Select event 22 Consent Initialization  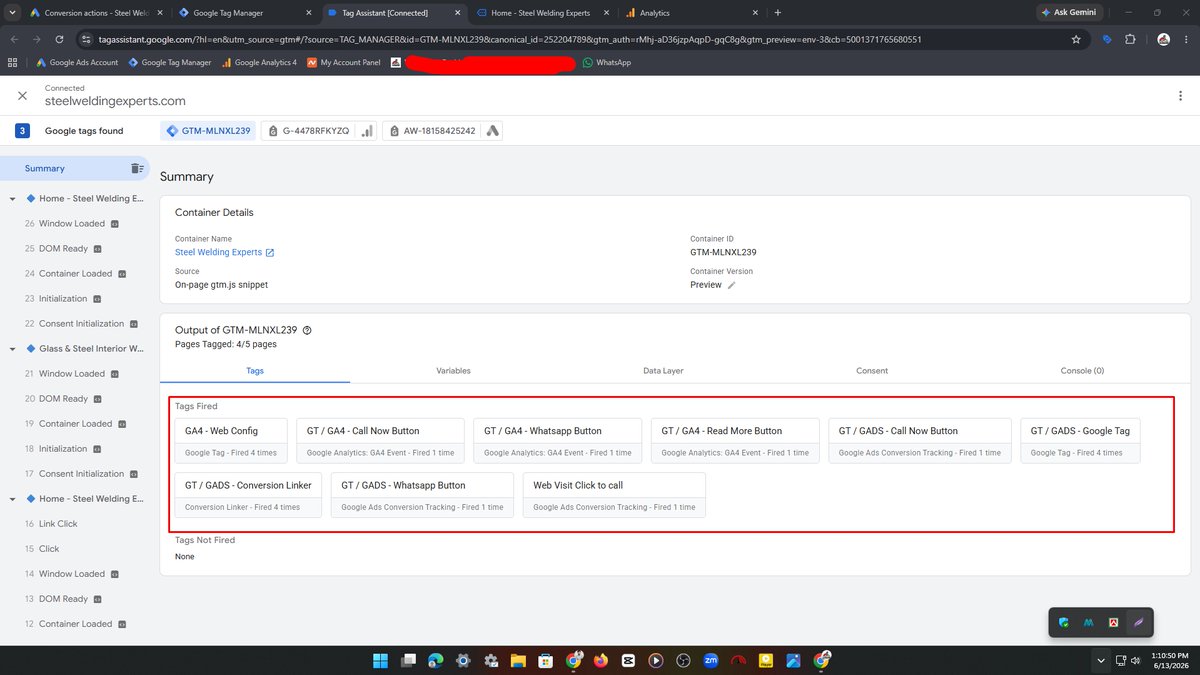[82, 324]
